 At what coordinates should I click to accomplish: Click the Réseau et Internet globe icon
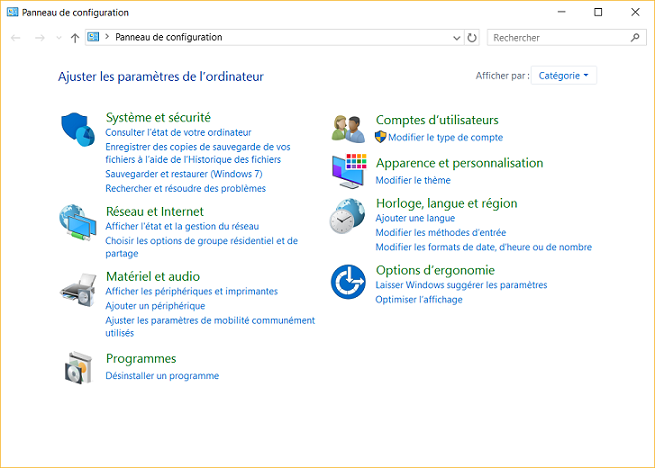click(78, 222)
